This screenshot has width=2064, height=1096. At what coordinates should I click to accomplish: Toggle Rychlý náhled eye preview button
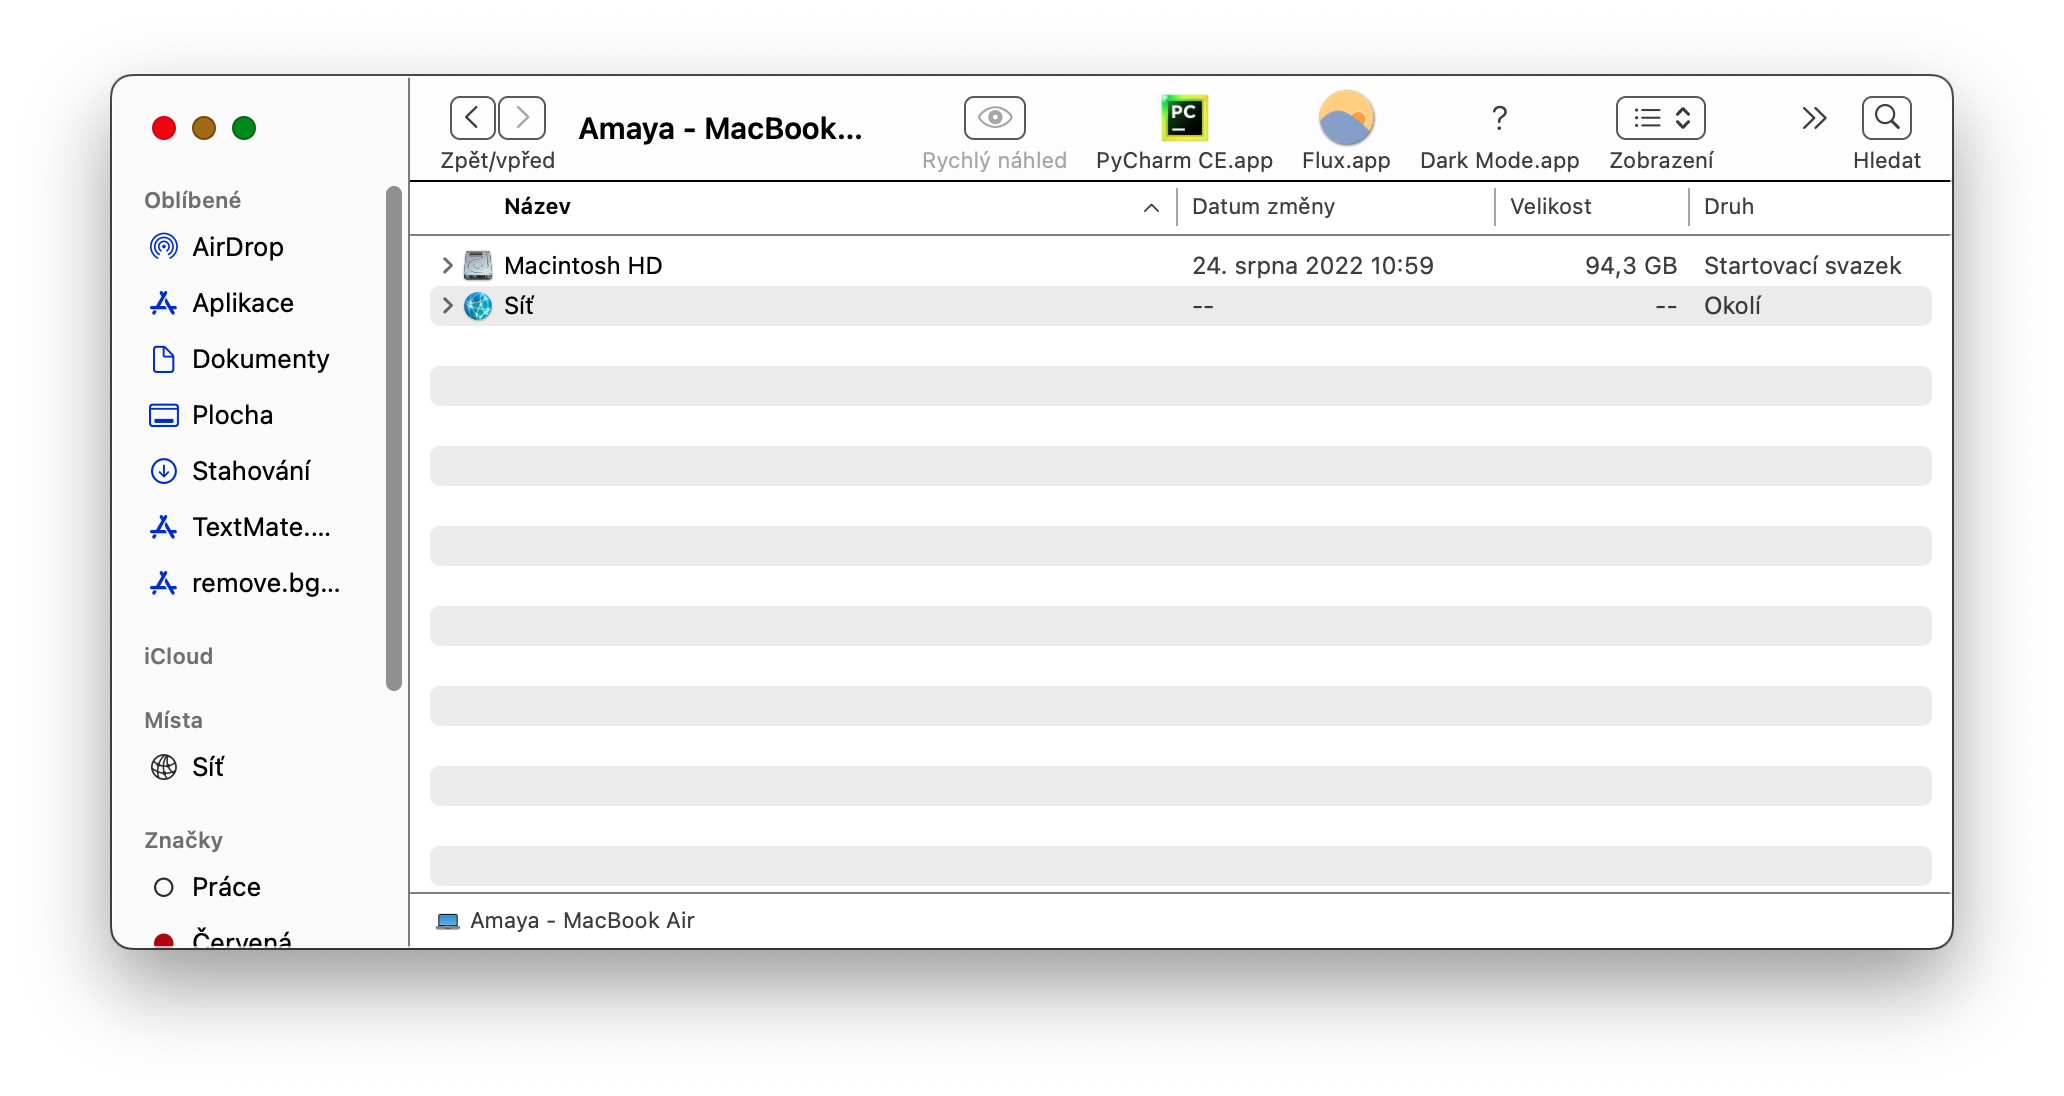point(994,119)
